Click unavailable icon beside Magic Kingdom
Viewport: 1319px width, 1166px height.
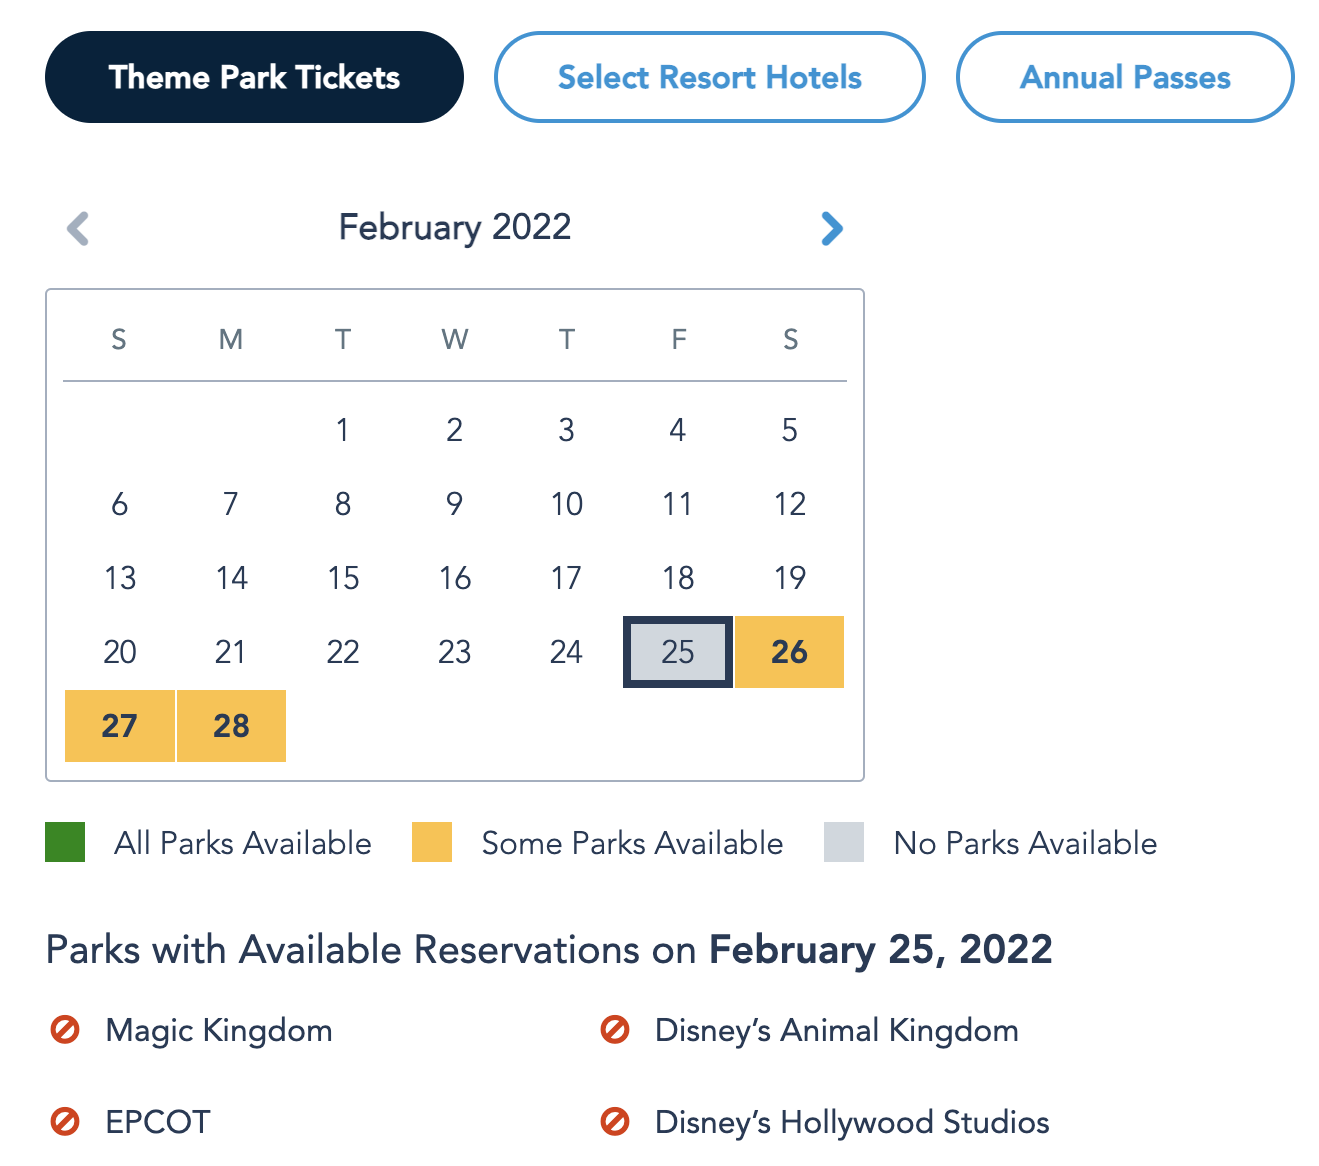click(x=65, y=1030)
